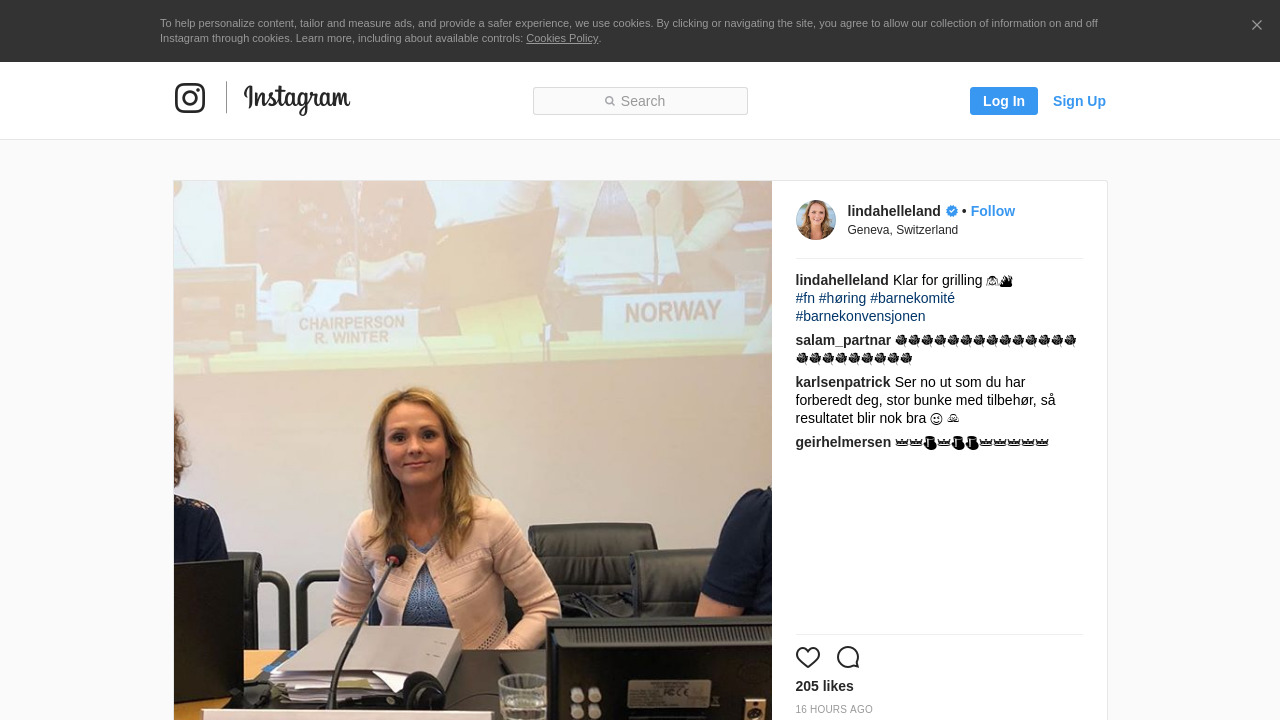1280x720 pixels.
Task: Focus the Search input field
Action: coord(640,101)
